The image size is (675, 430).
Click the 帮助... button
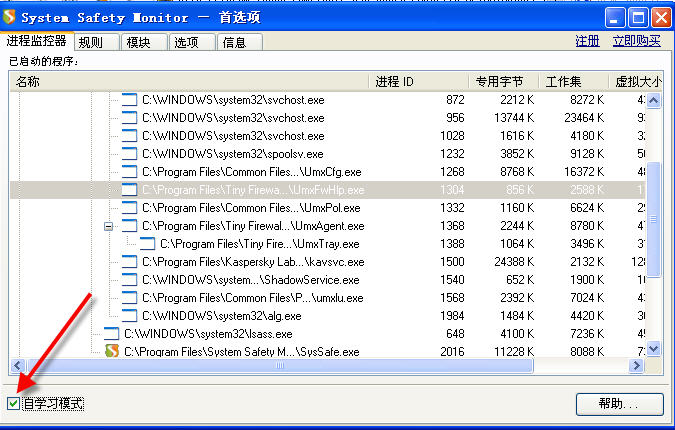619,404
